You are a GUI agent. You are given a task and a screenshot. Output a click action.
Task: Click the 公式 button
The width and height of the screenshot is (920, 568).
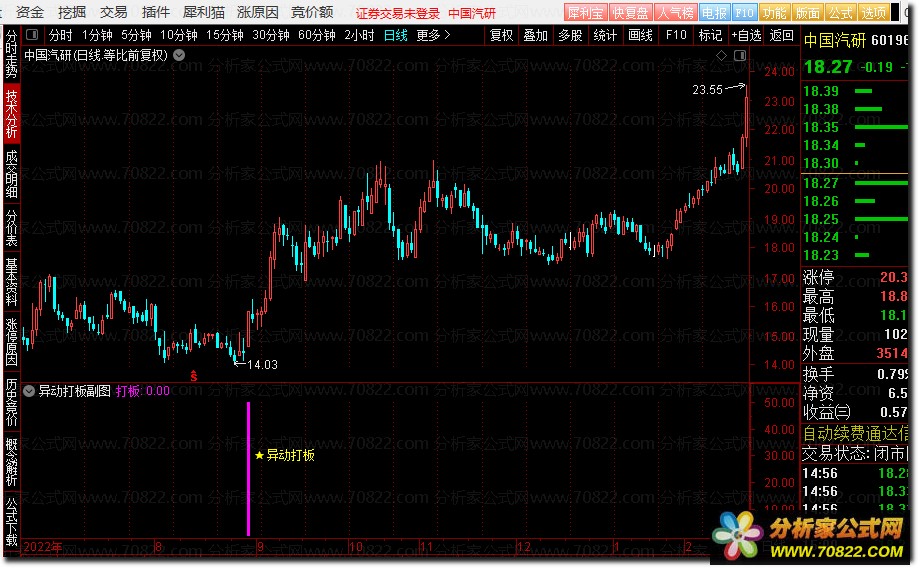click(840, 12)
